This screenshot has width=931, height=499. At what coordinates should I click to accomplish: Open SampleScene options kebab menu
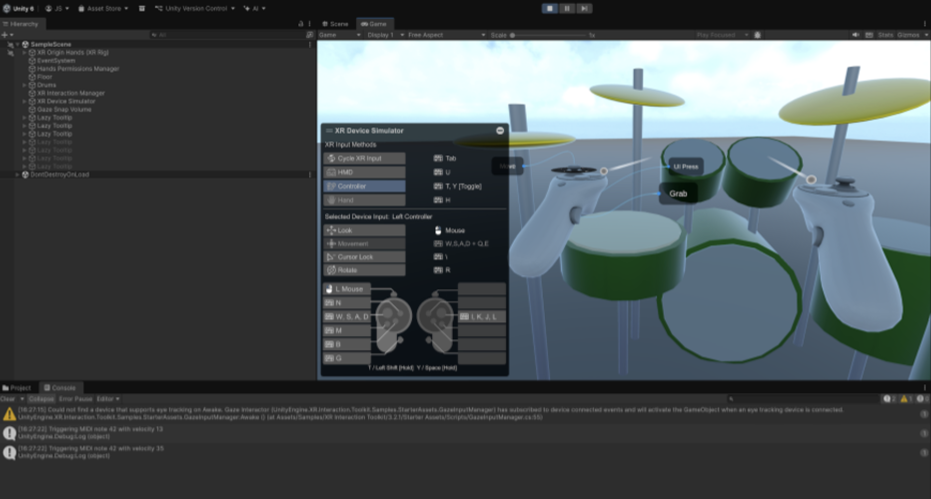click(309, 45)
